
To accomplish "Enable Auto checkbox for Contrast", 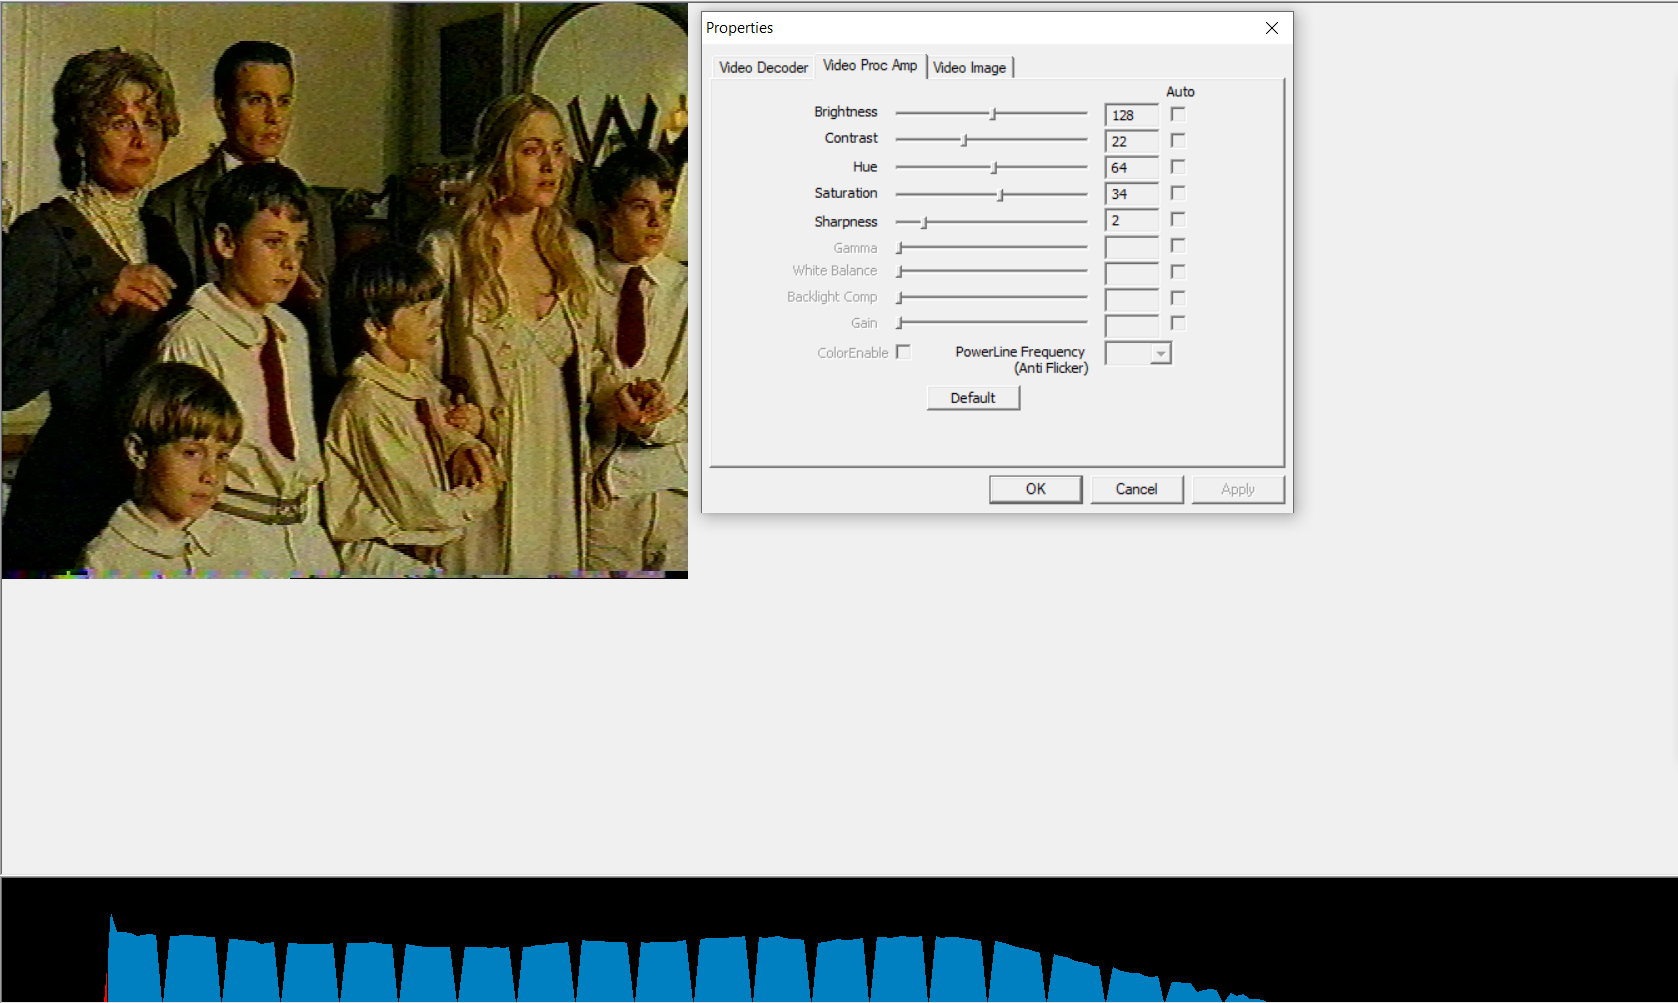I will [x=1178, y=140].
